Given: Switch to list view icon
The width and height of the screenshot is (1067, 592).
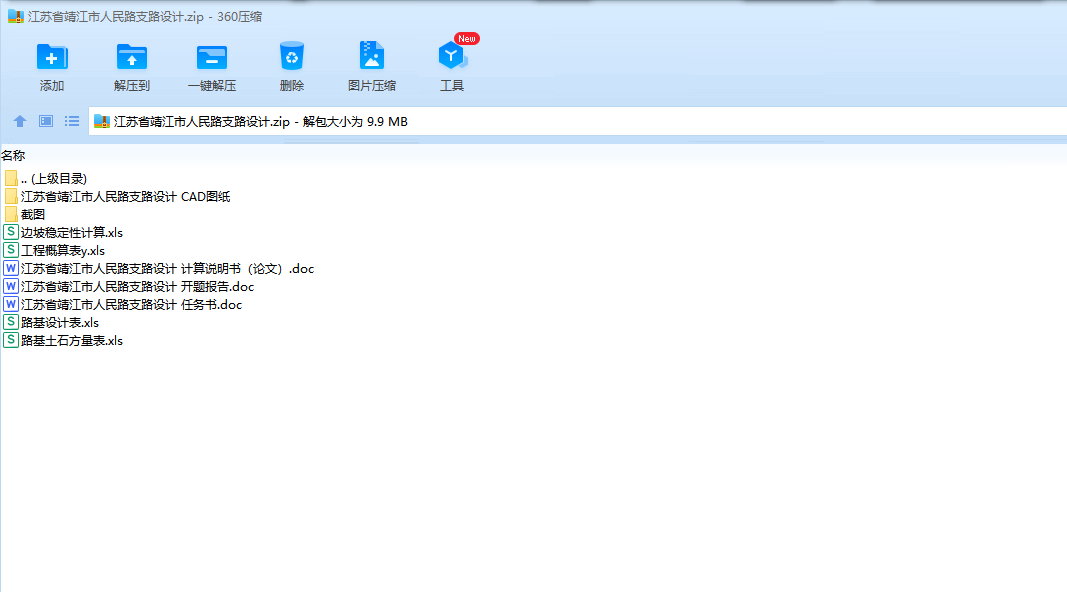Looking at the screenshot, I should pyautogui.click(x=71, y=121).
